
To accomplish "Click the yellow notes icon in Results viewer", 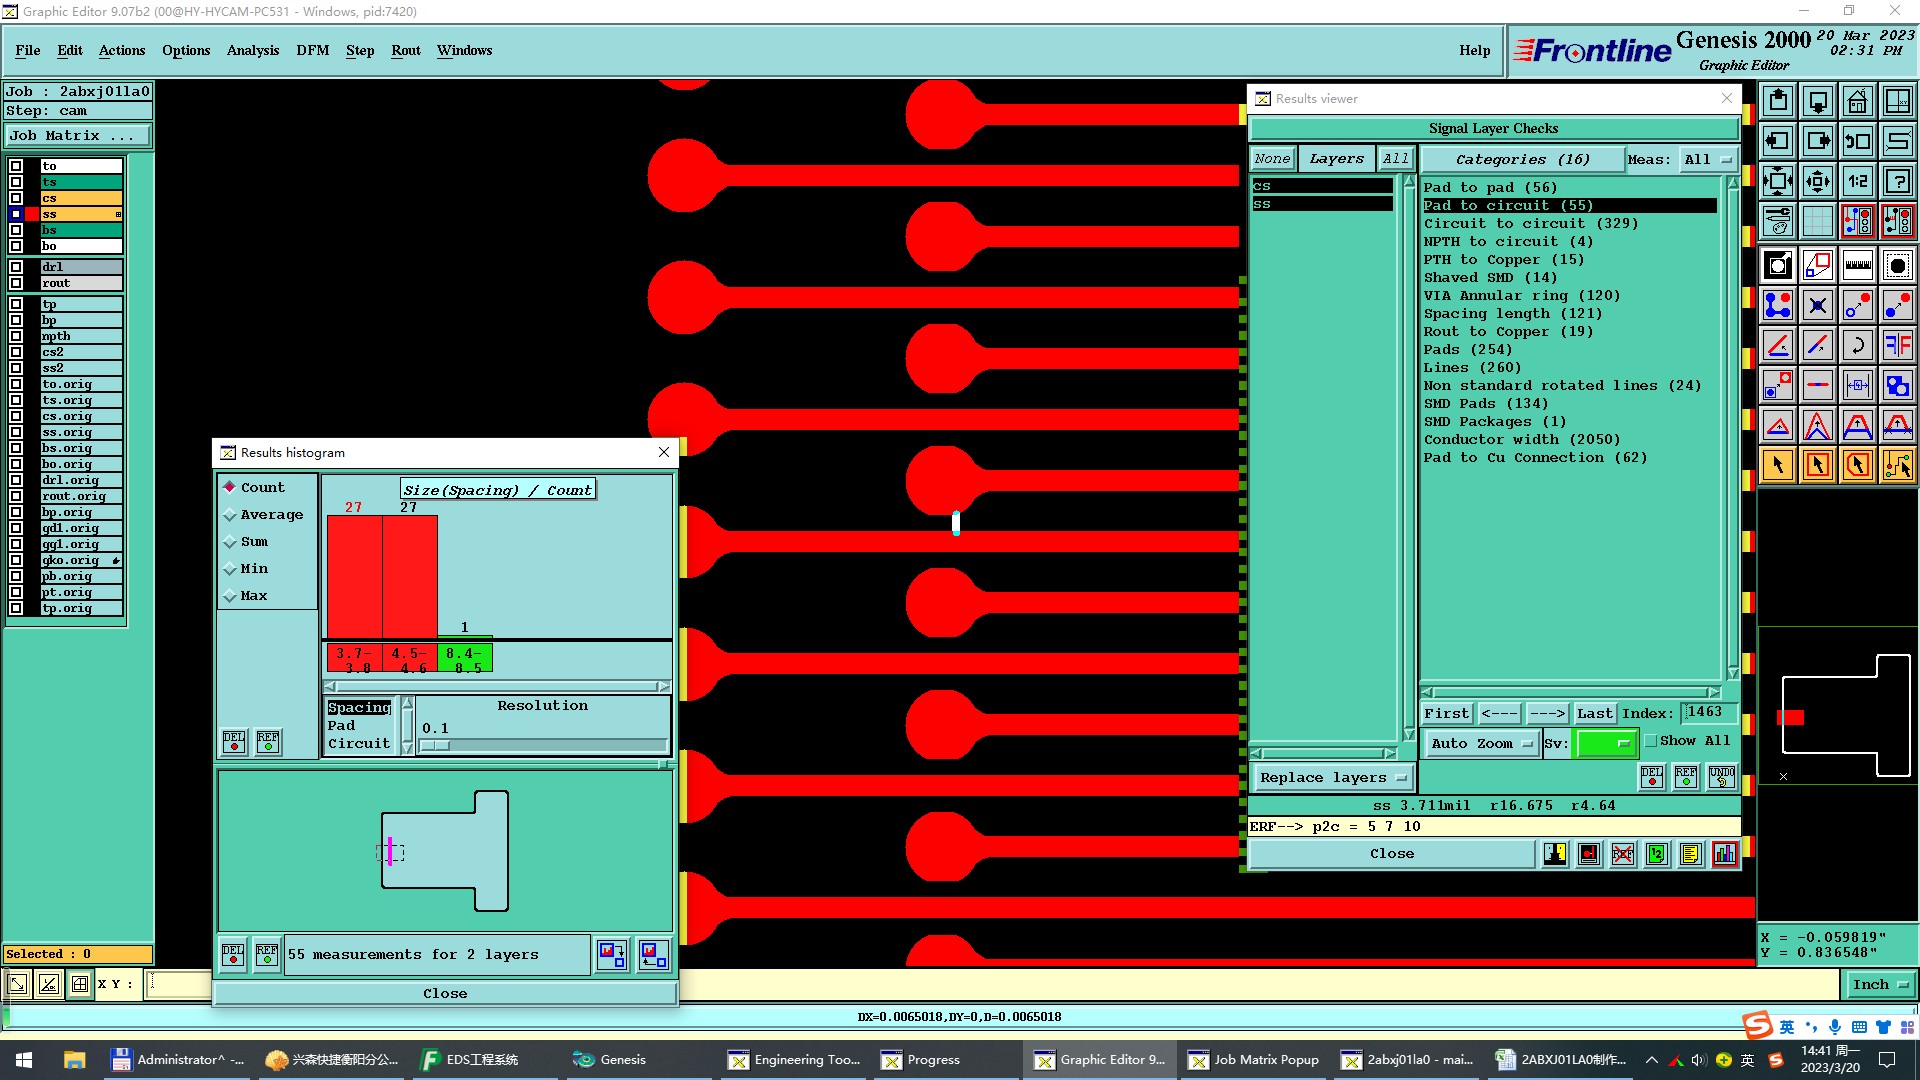I will pos(1690,854).
